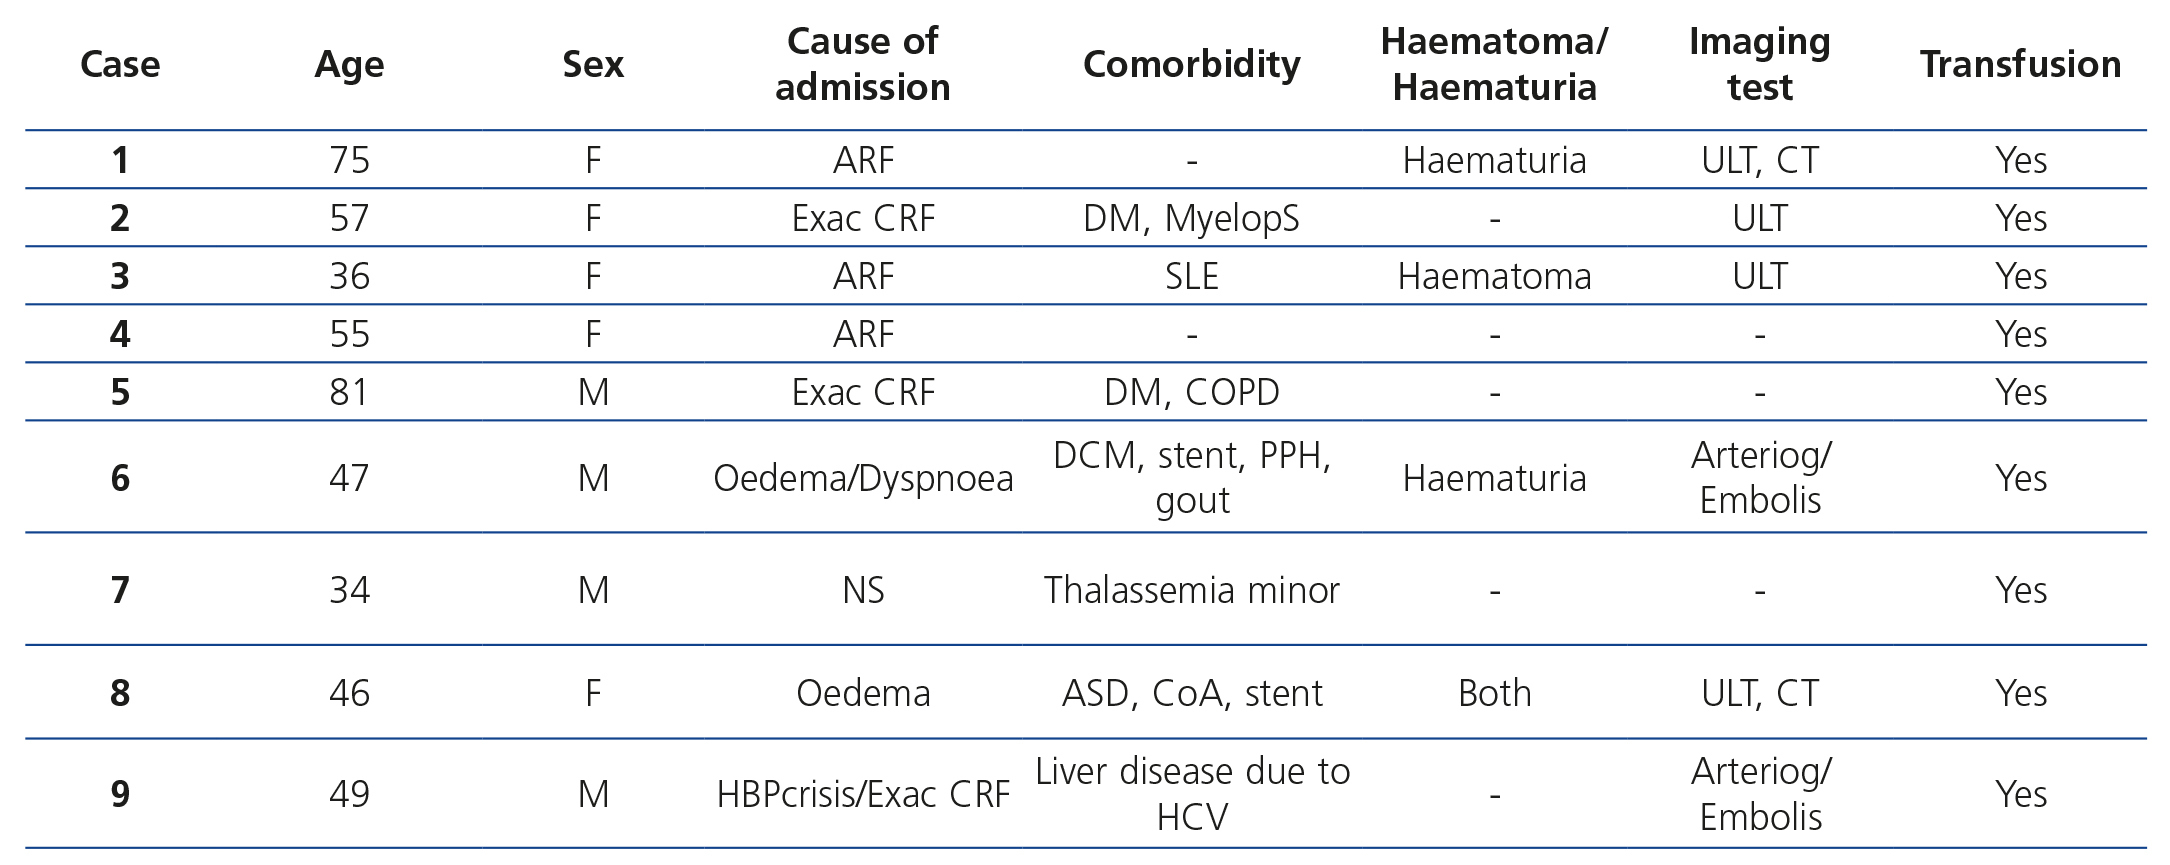Click the Transfusion column header
This screenshot has height=865, width=2170.
pyautogui.click(x=2020, y=64)
